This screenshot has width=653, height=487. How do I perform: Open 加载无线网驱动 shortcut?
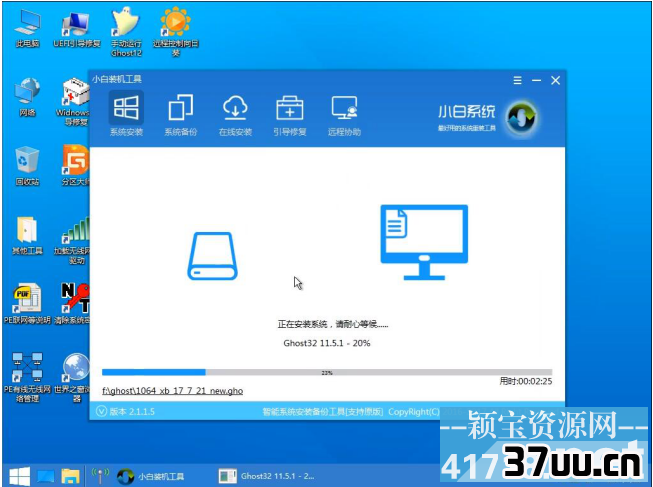[72, 240]
